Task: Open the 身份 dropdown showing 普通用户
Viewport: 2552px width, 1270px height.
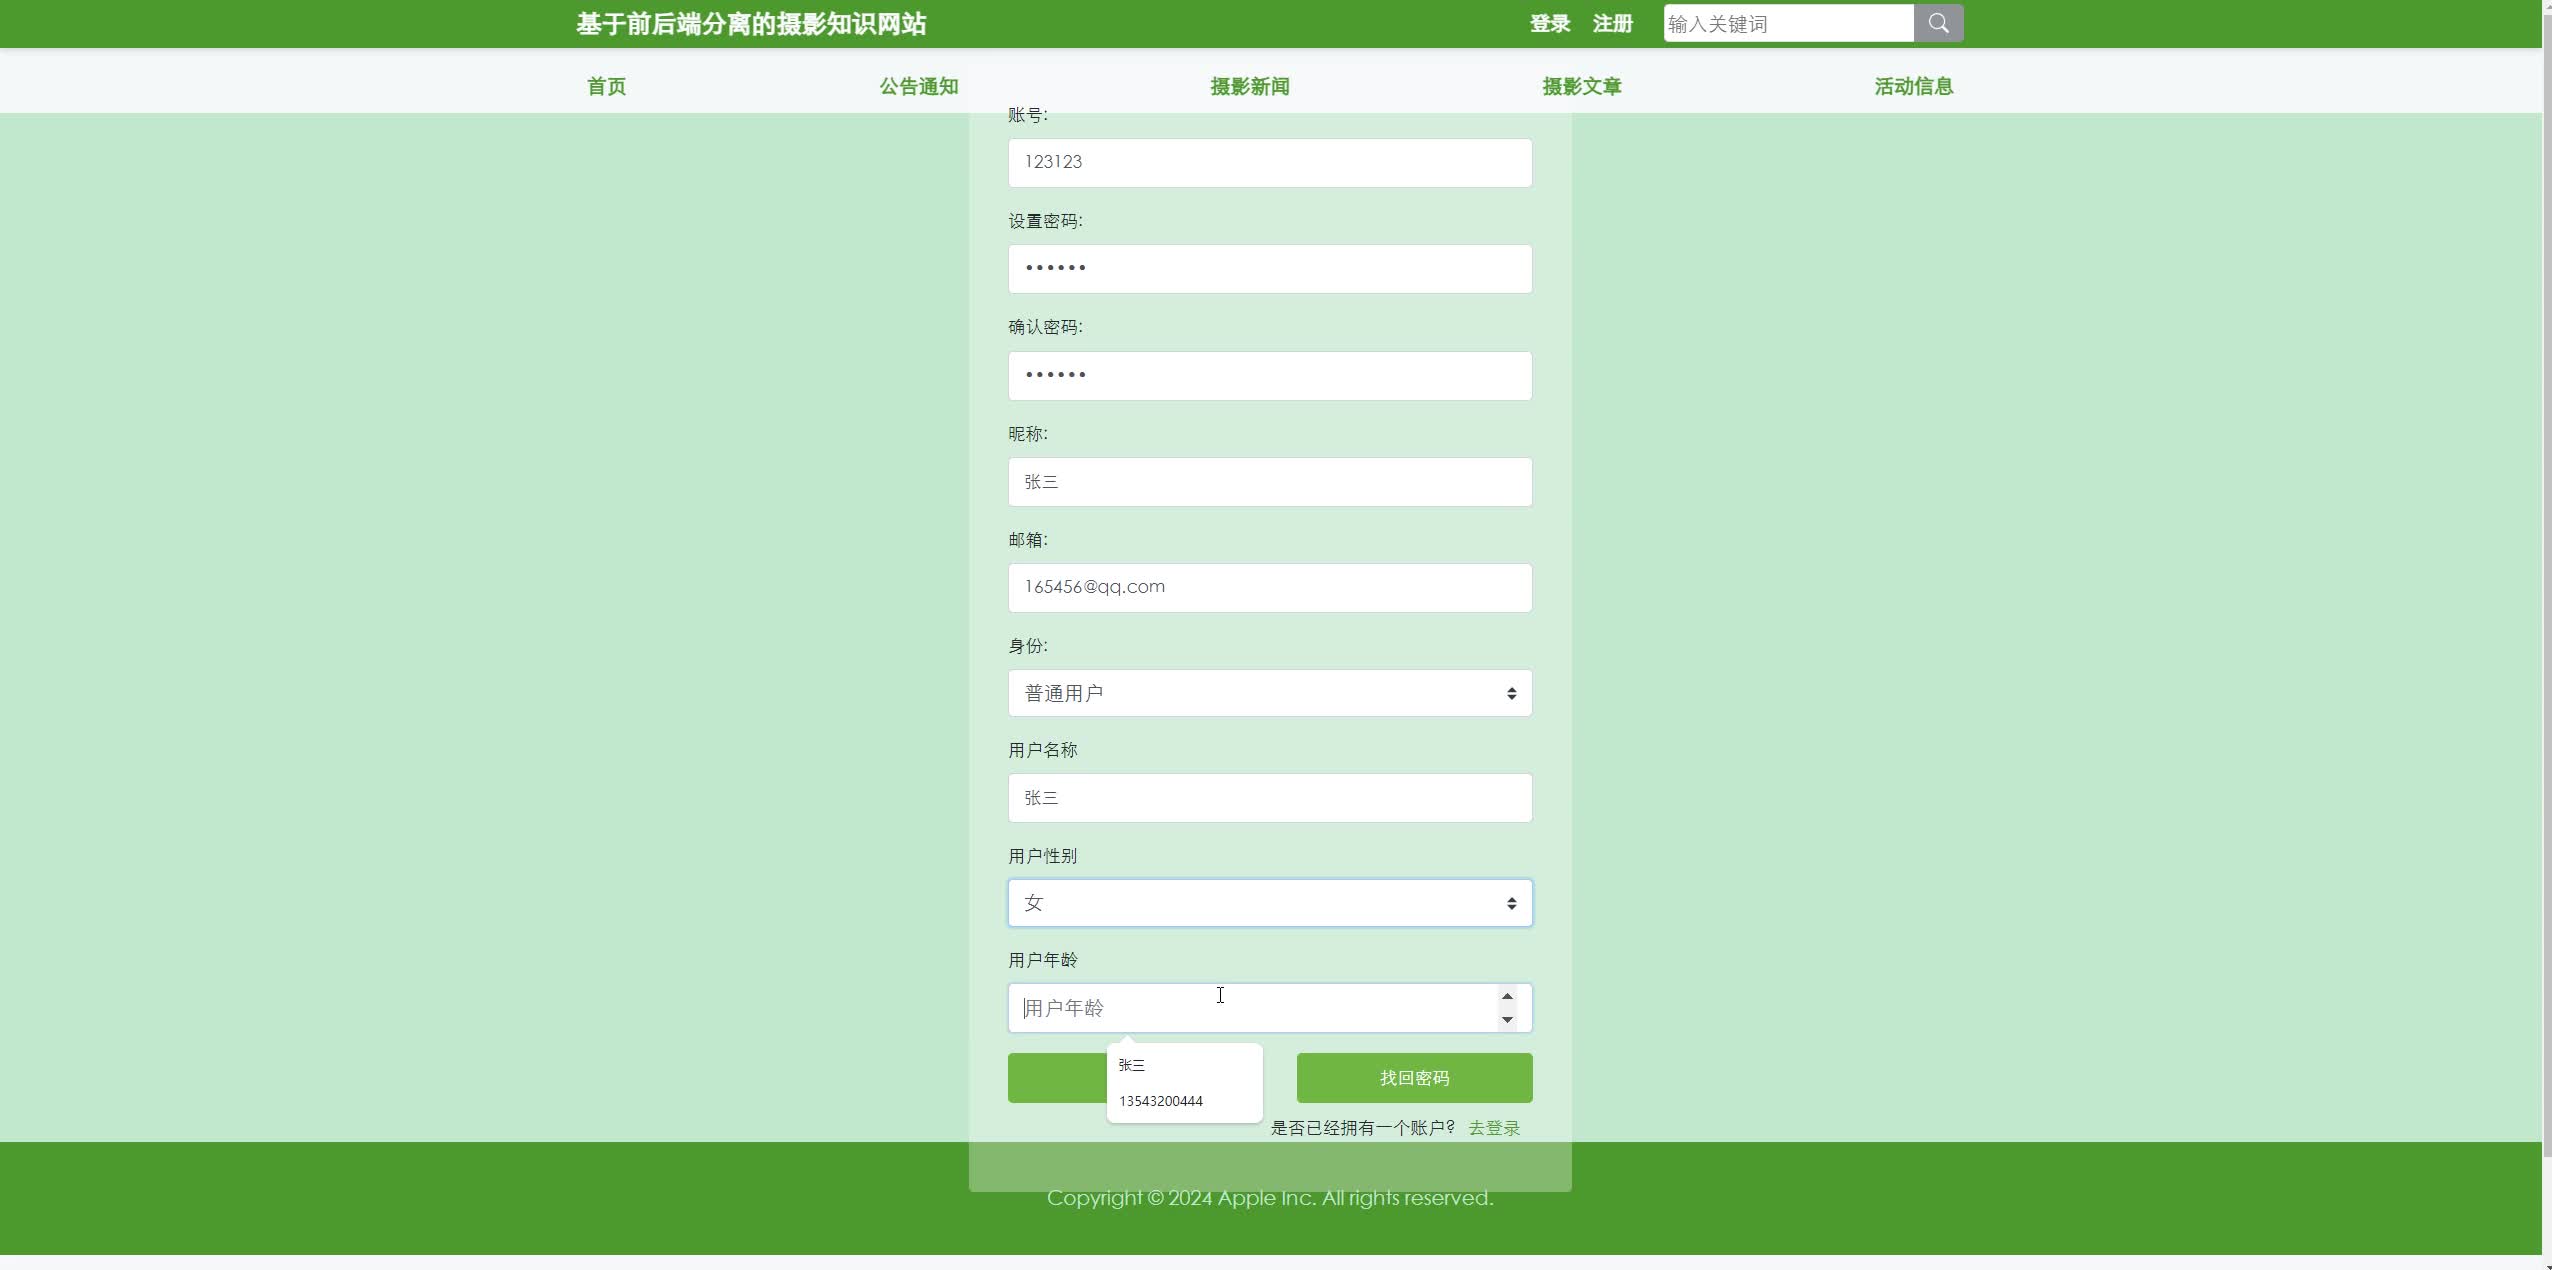Action: point(1268,693)
